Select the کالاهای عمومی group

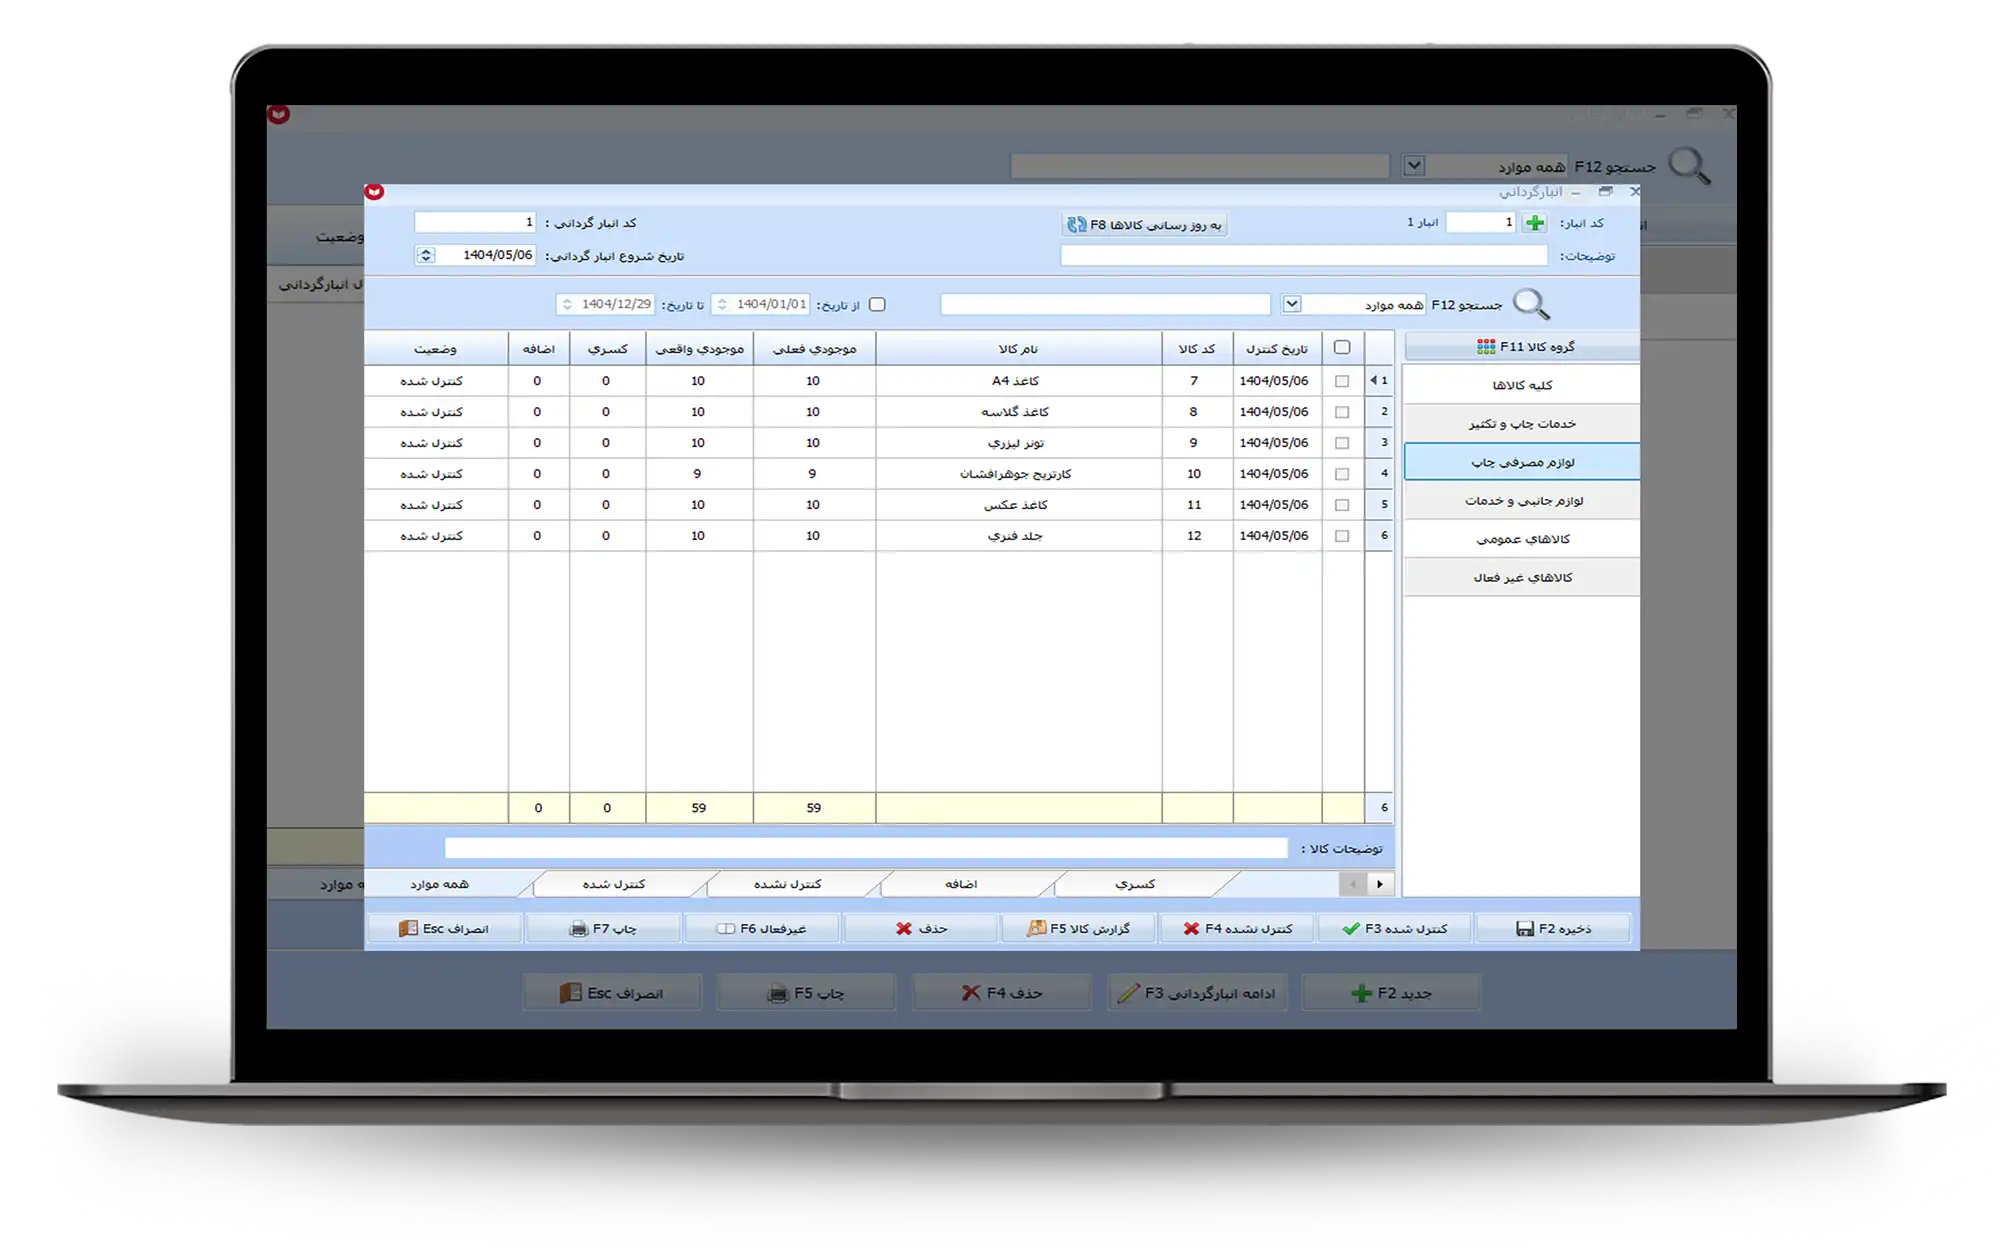pyautogui.click(x=1522, y=539)
